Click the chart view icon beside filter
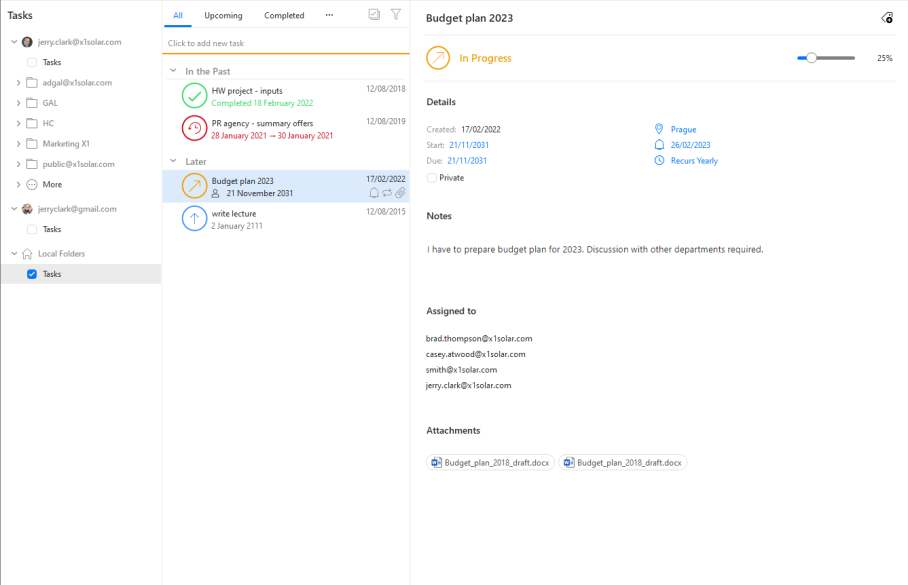Screen dimensions: 908x585 374,15
